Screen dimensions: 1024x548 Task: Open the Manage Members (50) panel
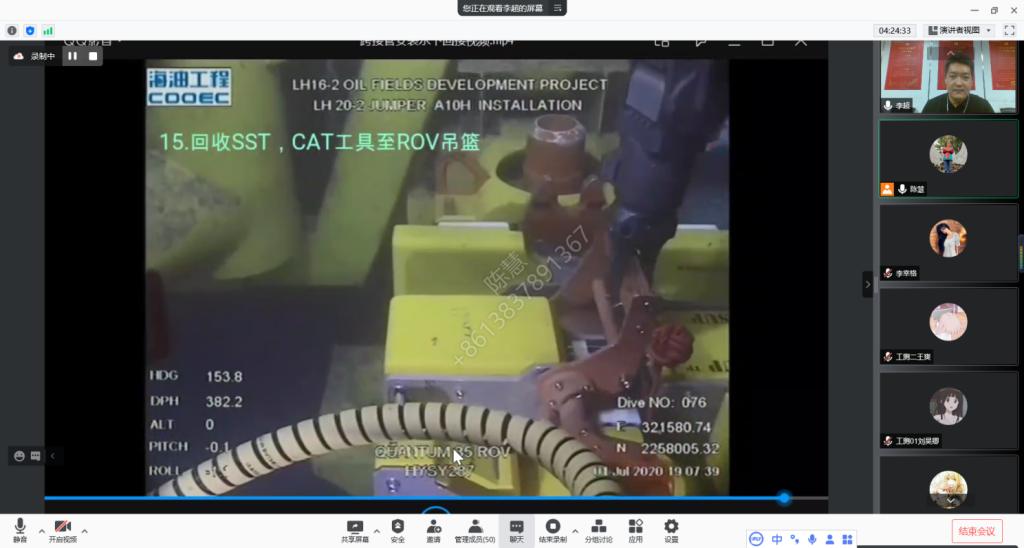click(475, 527)
